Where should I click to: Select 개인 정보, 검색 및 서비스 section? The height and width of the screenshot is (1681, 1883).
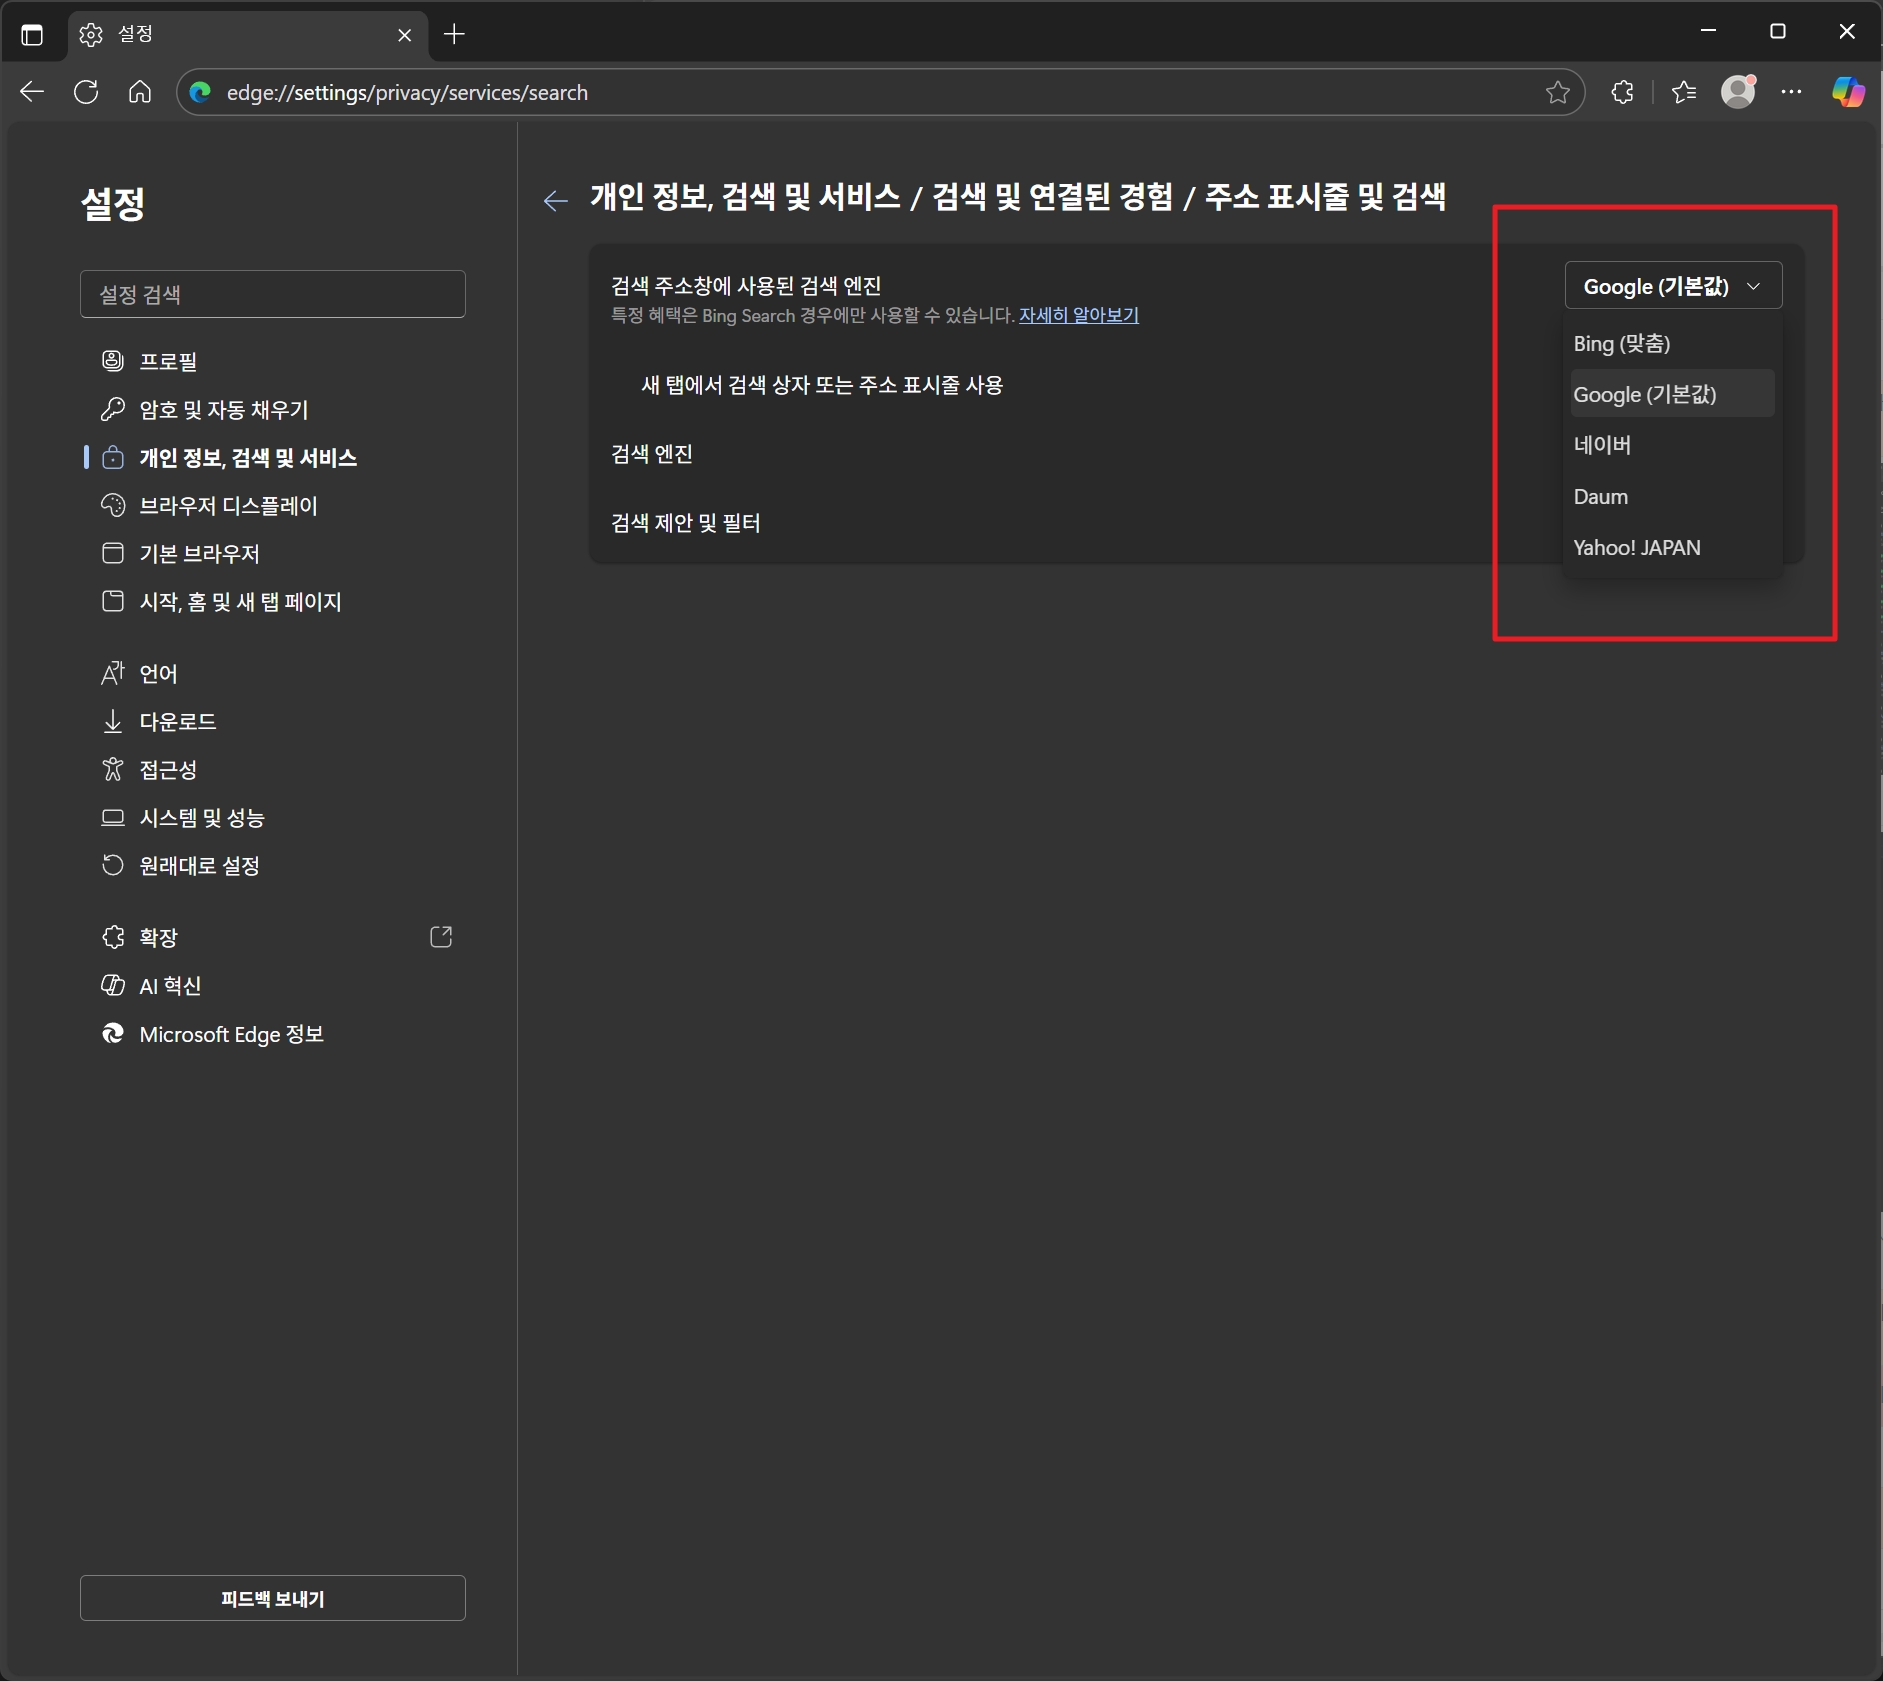(273, 457)
